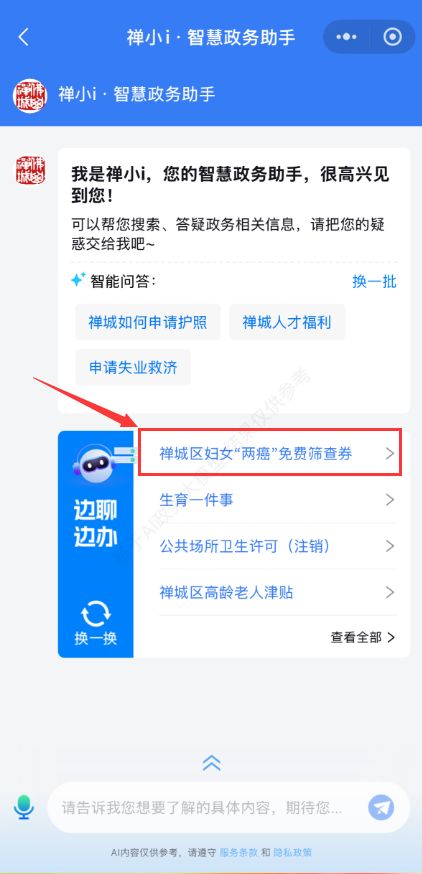Click the 换一换 refresh arrows icon

click(95, 614)
